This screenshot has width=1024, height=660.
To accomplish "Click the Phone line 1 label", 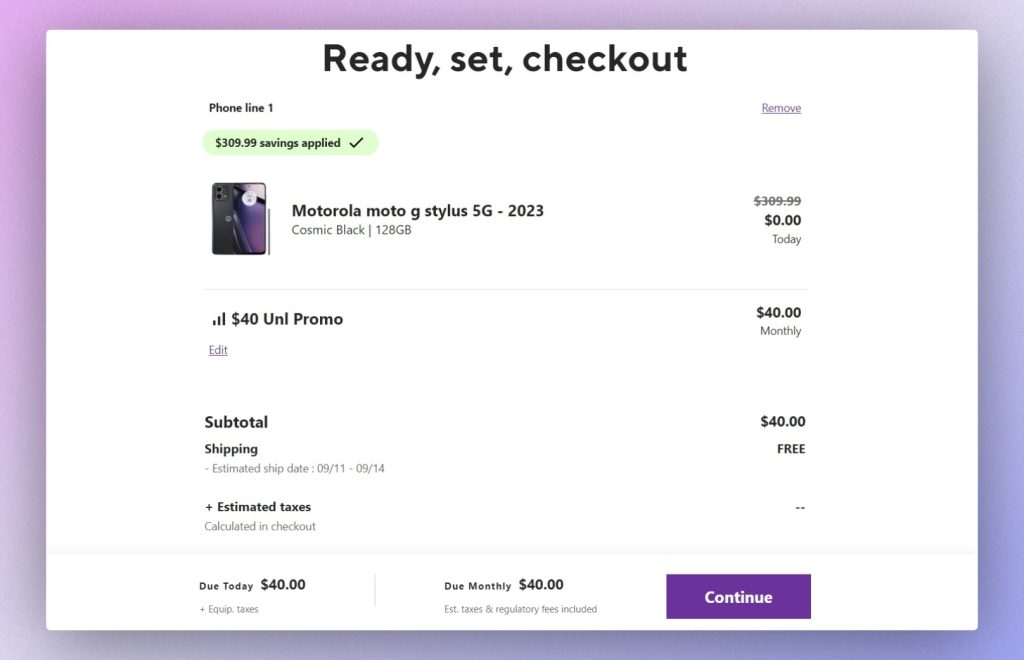I will pos(241,108).
